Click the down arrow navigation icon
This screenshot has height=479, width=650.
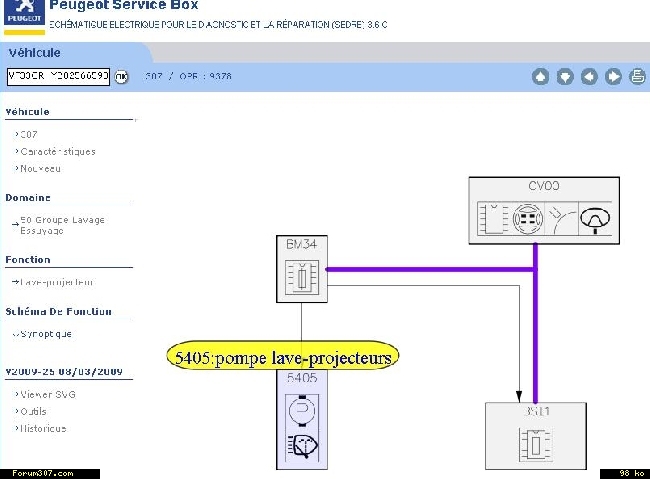click(565, 77)
